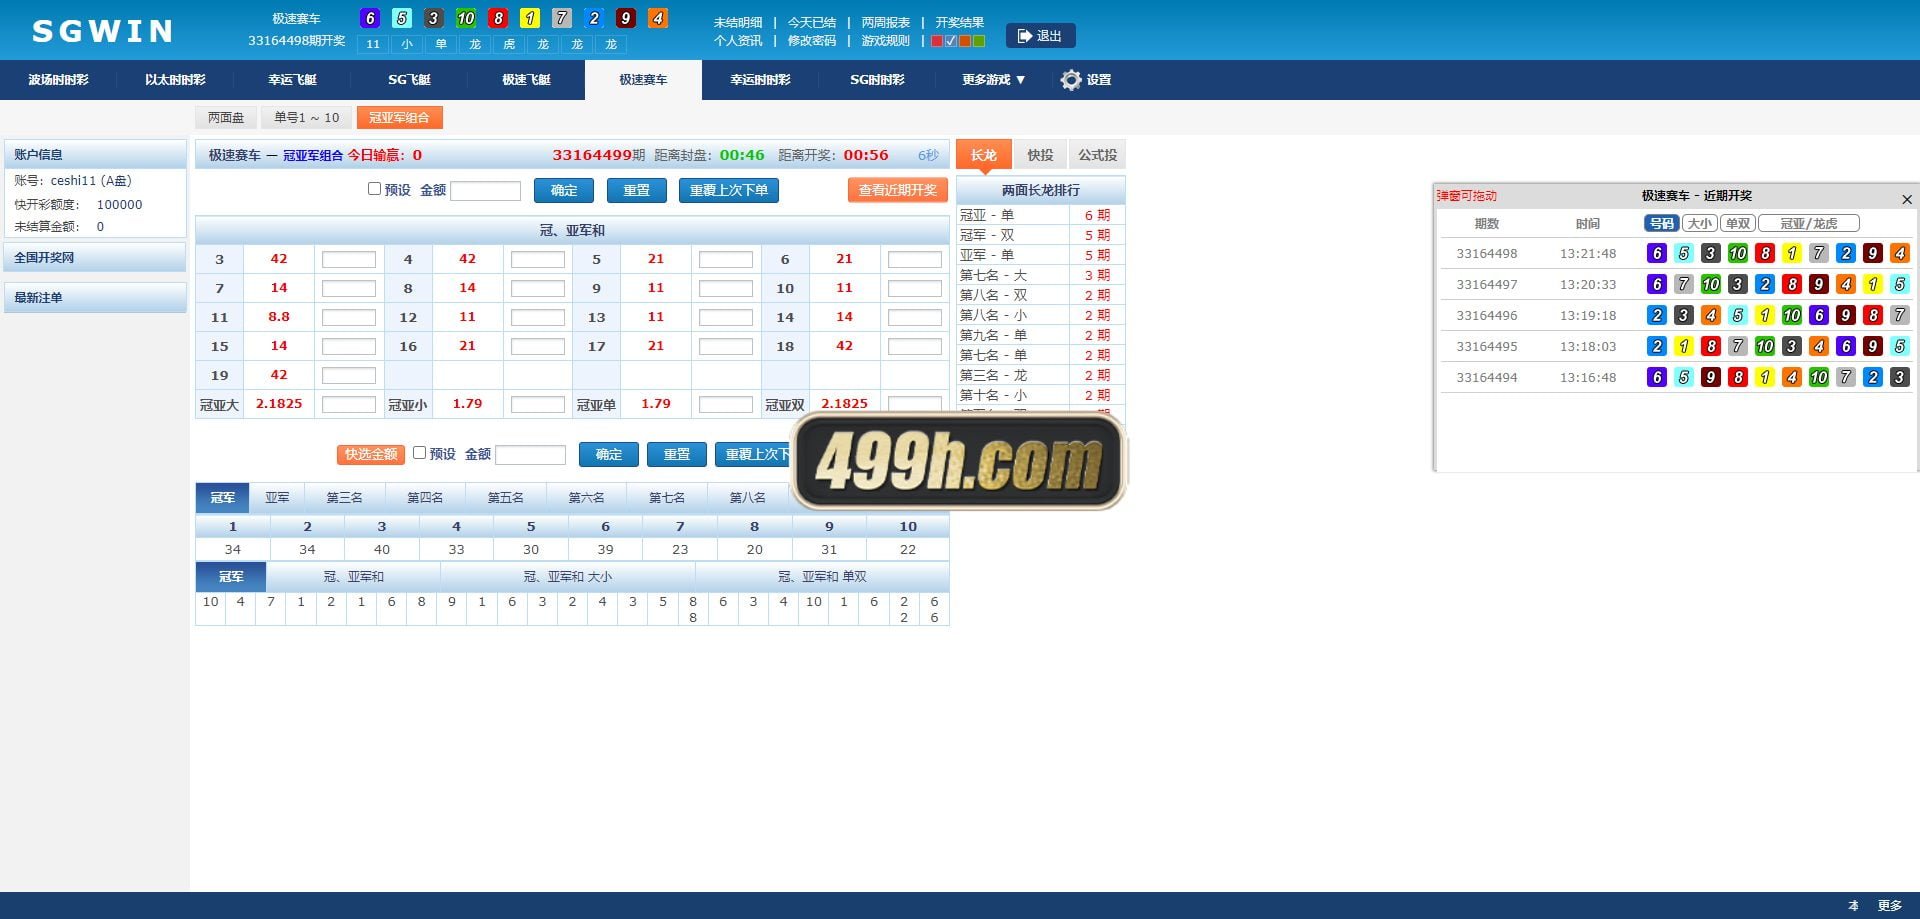This screenshot has width=1920, height=919.
Task: Click ball 9 in popup row 33164497
Action: [x=1819, y=285]
